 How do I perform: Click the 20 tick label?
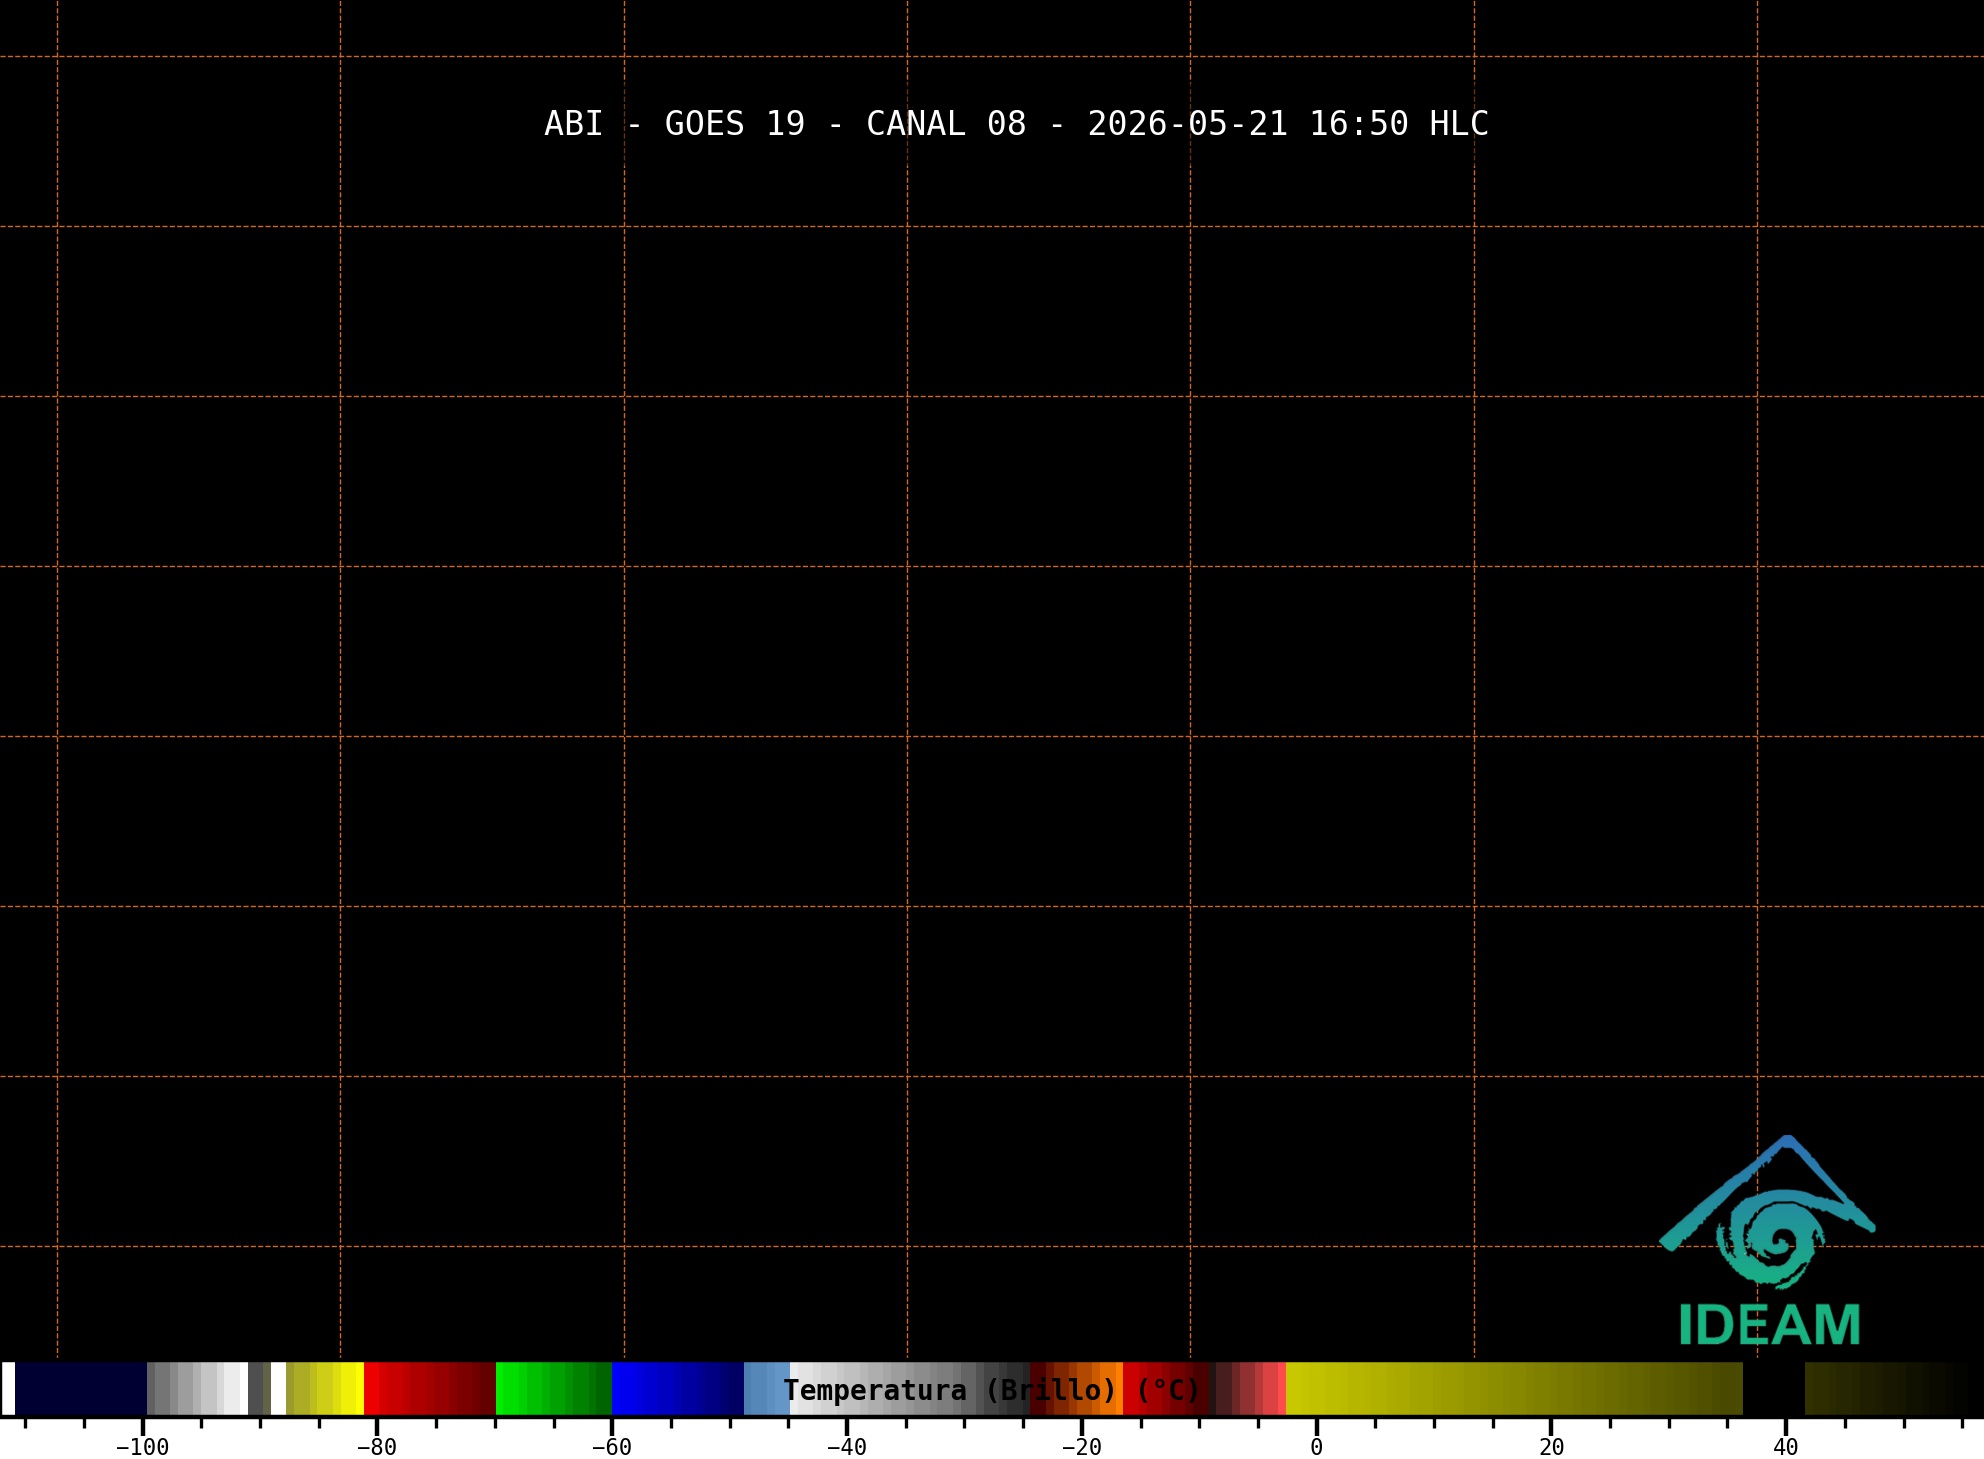click(x=1551, y=1447)
